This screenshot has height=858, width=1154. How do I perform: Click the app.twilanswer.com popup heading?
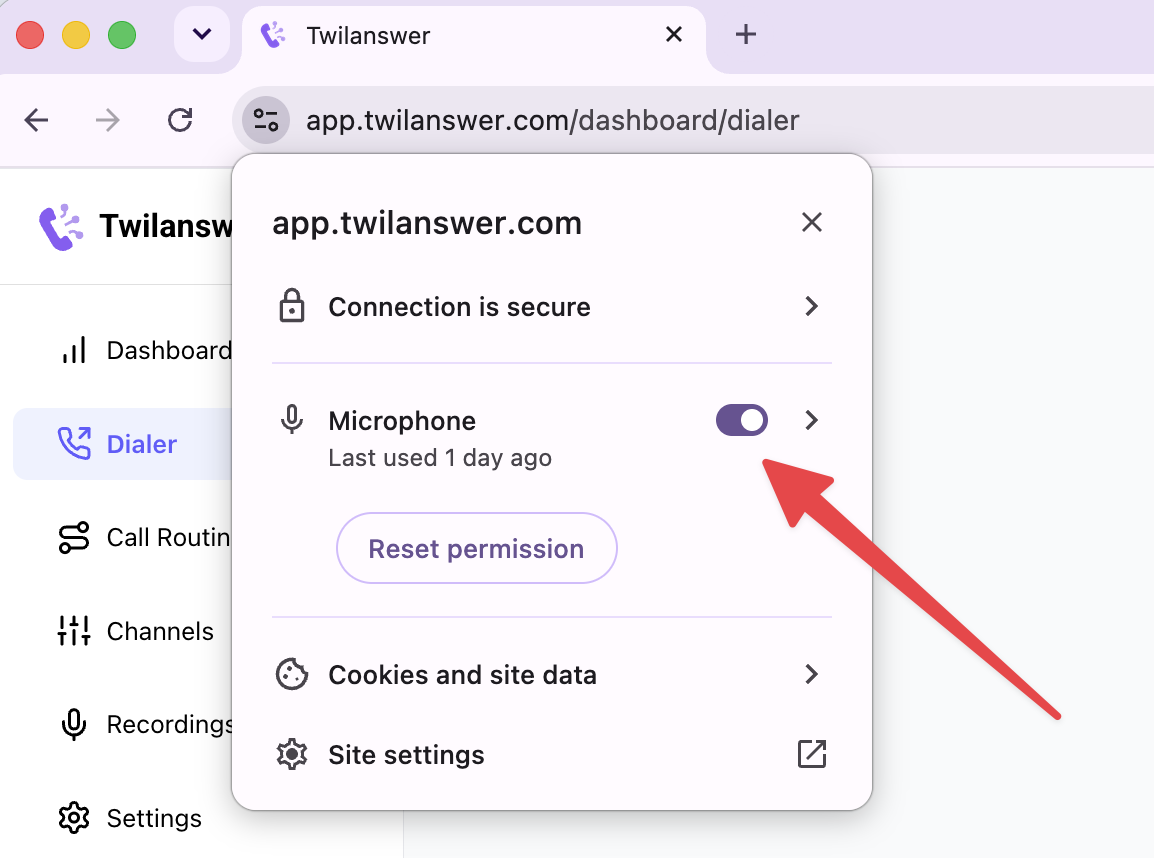pos(427,223)
